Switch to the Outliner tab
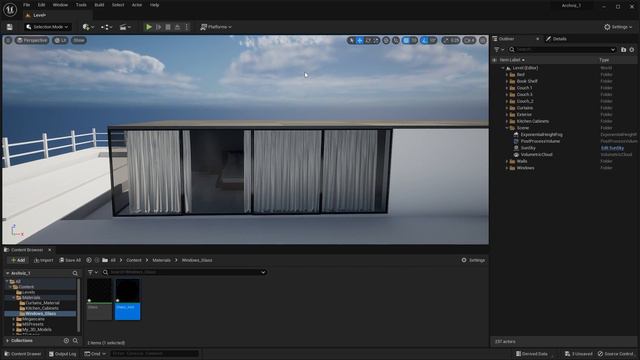The width and height of the screenshot is (640, 360). (506, 39)
